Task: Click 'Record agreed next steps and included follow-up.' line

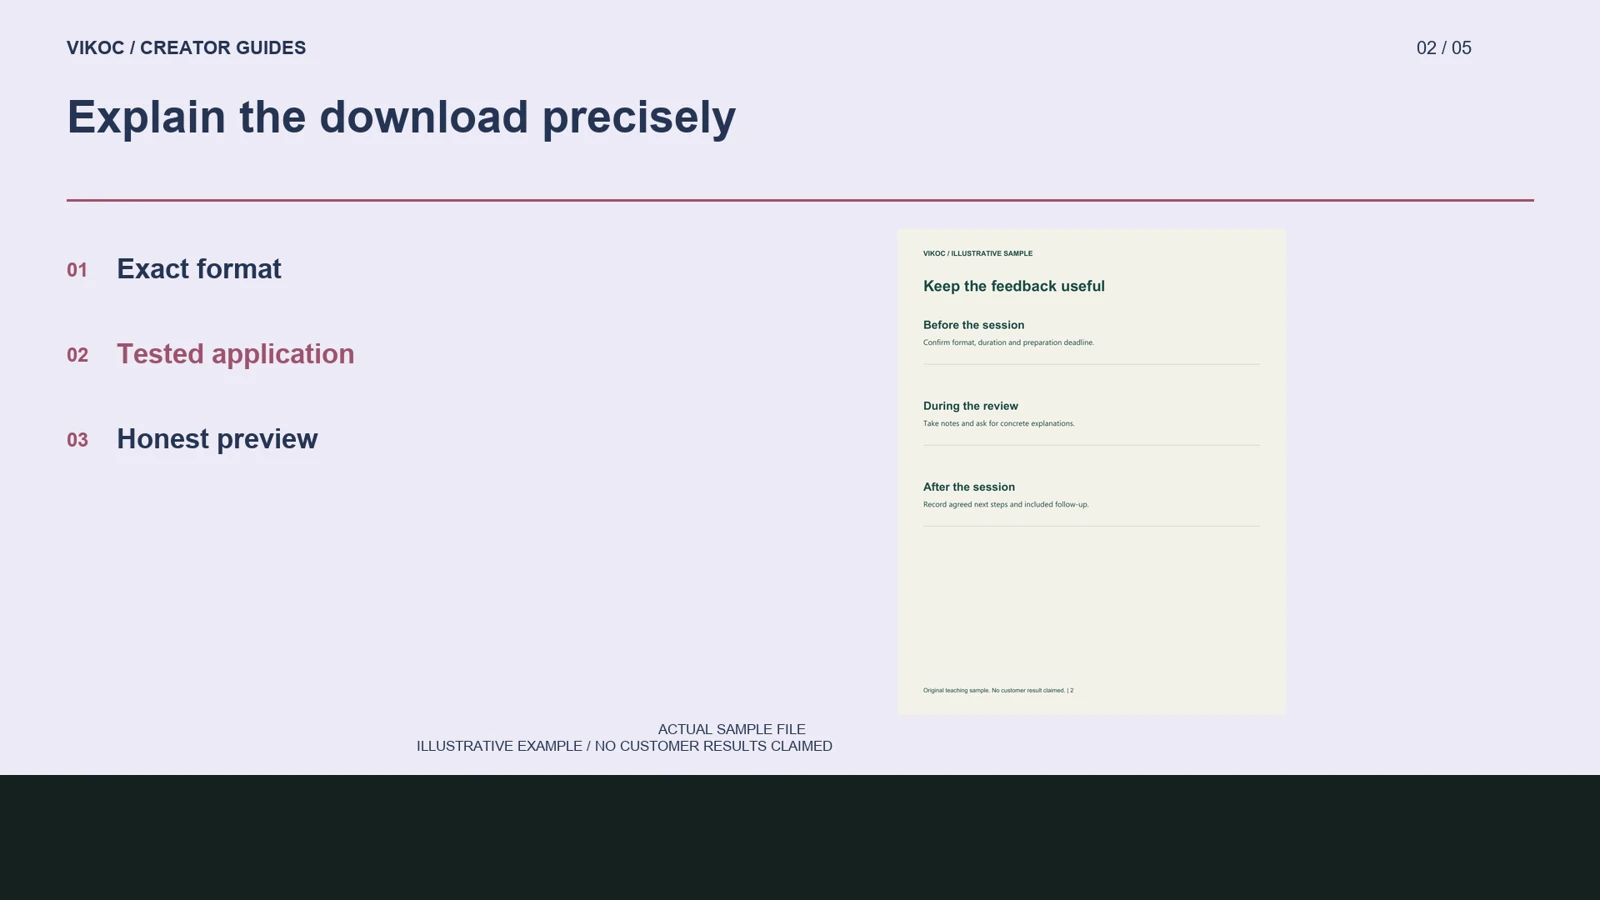Action: [1005, 505]
